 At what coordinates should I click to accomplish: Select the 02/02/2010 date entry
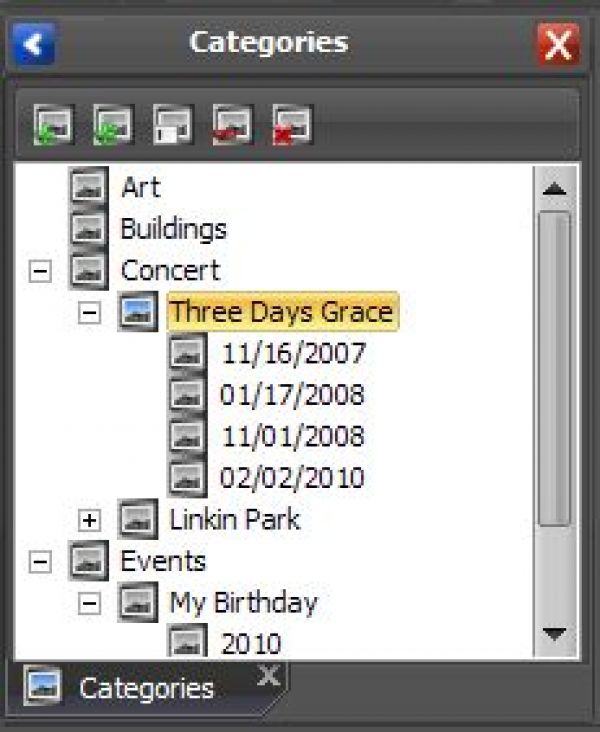293,478
